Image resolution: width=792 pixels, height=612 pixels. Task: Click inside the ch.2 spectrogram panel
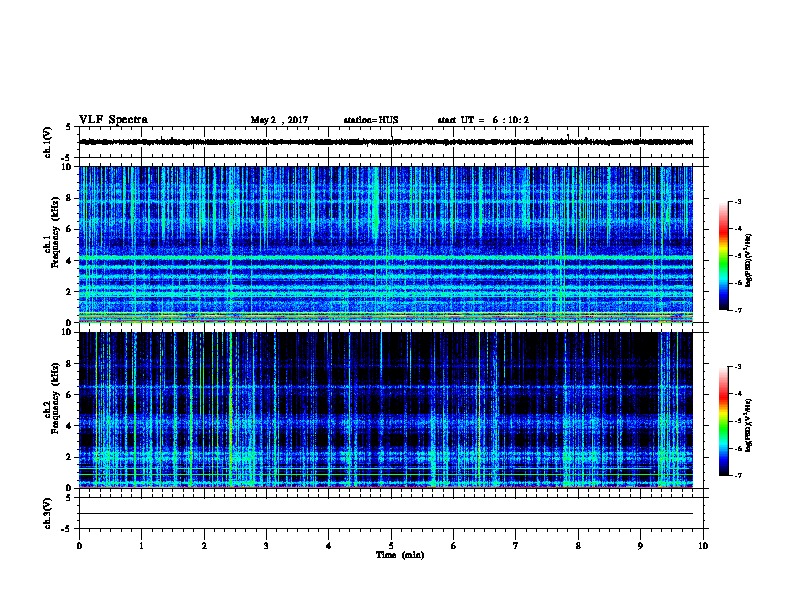(x=386, y=410)
